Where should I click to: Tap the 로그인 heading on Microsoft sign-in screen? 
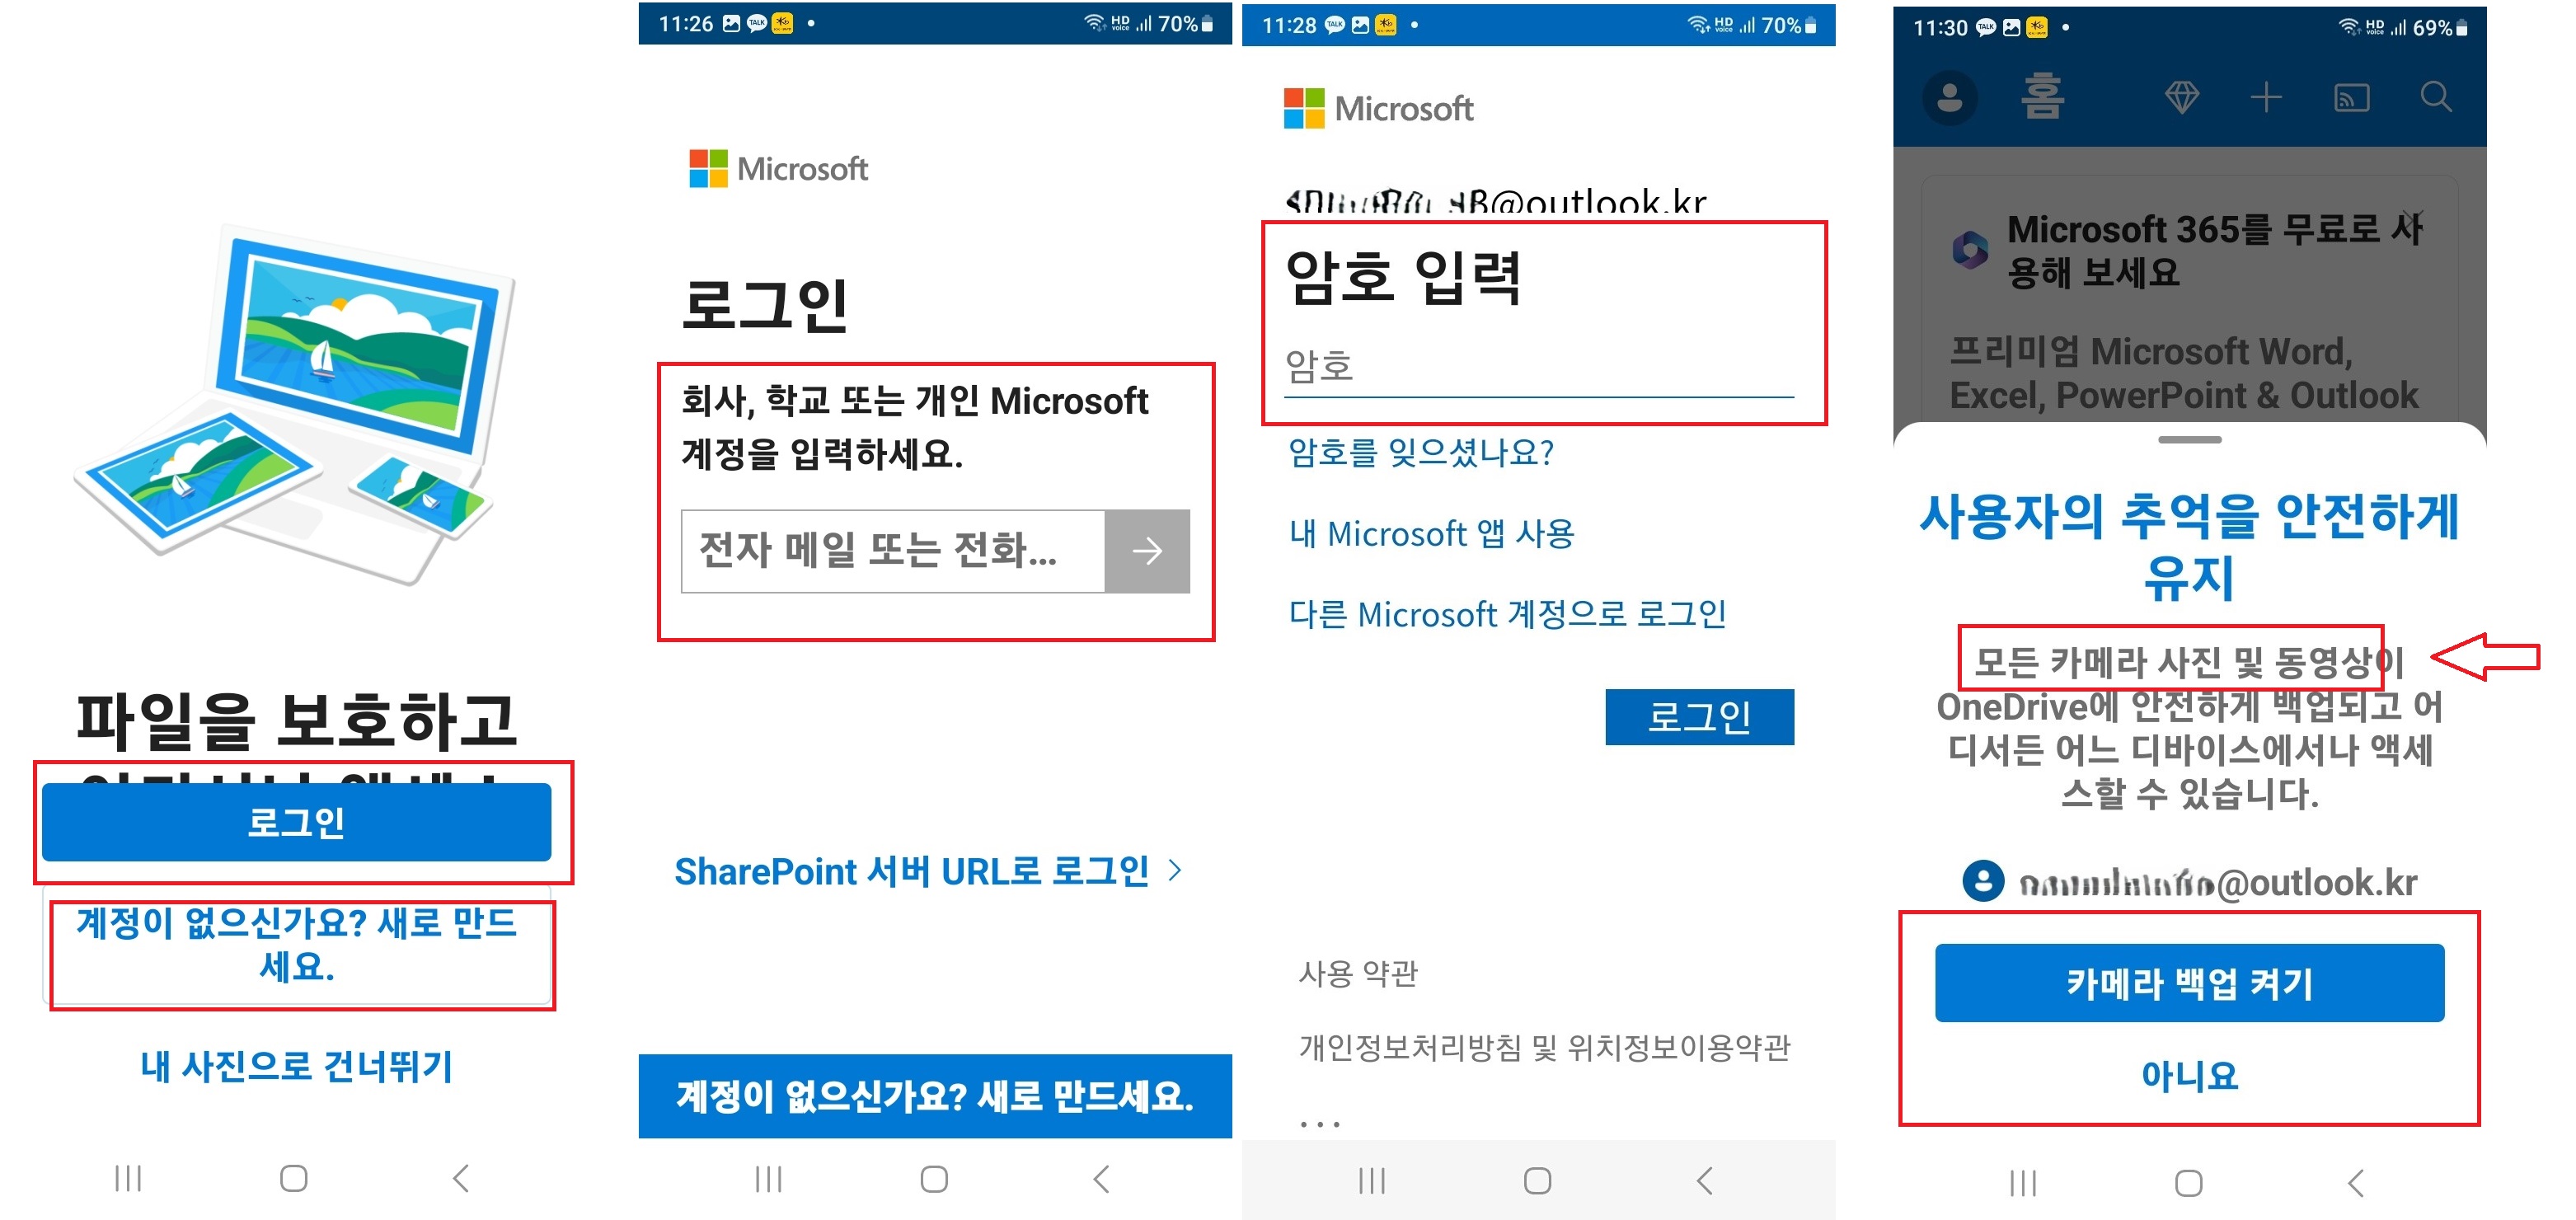pyautogui.click(x=765, y=305)
